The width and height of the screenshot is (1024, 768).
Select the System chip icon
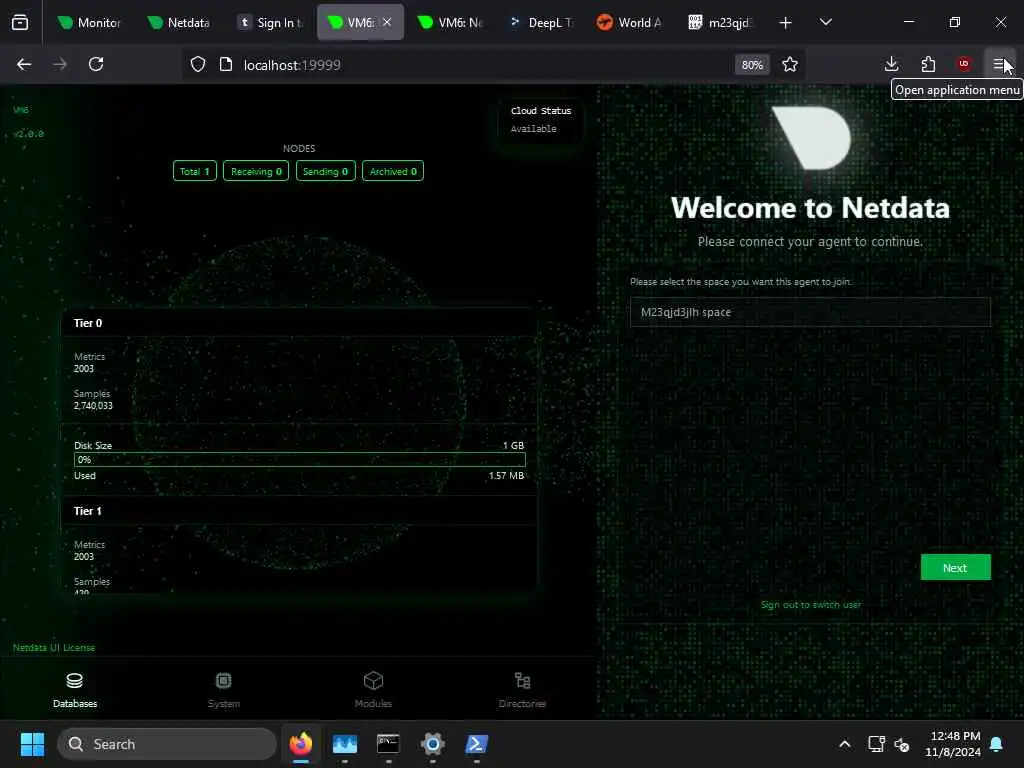pyautogui.click(x=223, y=681)
